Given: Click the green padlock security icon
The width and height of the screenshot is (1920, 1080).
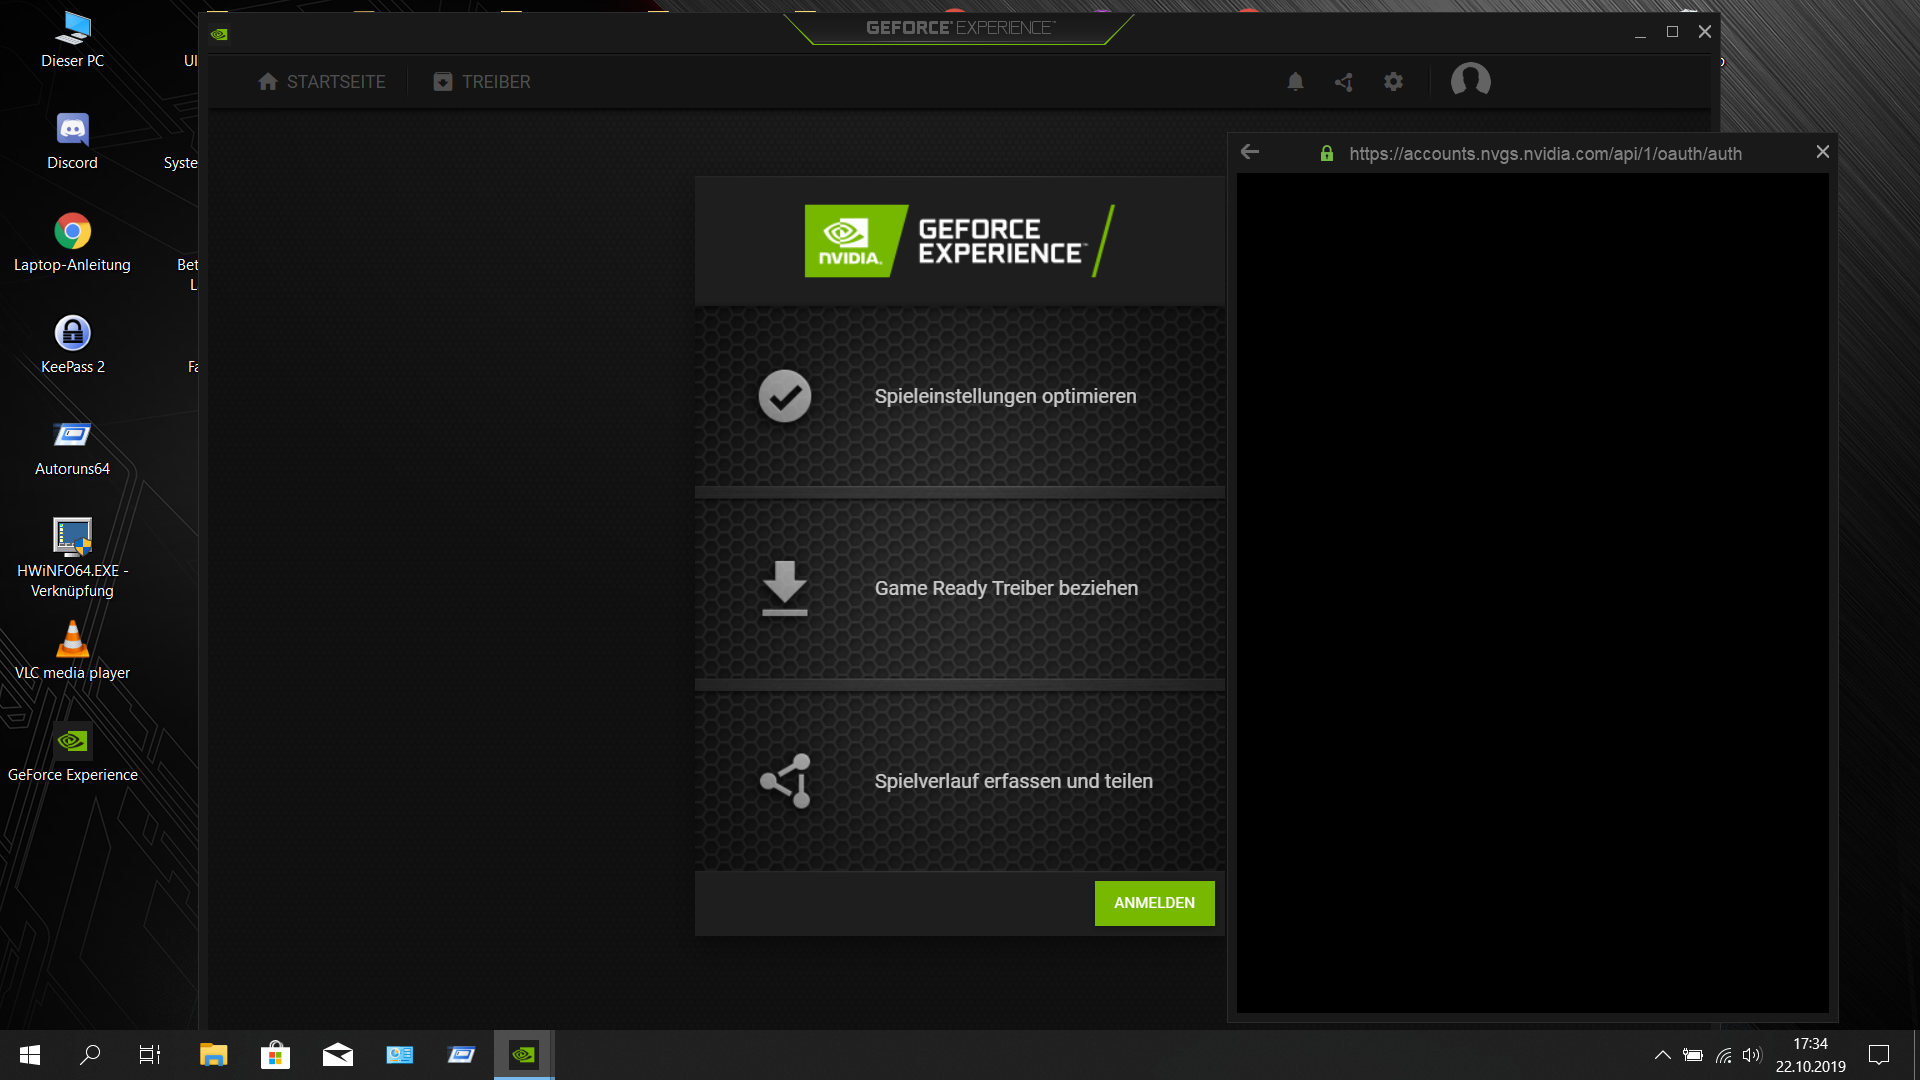Looking at the screenshot, I should coord(1326,153).
